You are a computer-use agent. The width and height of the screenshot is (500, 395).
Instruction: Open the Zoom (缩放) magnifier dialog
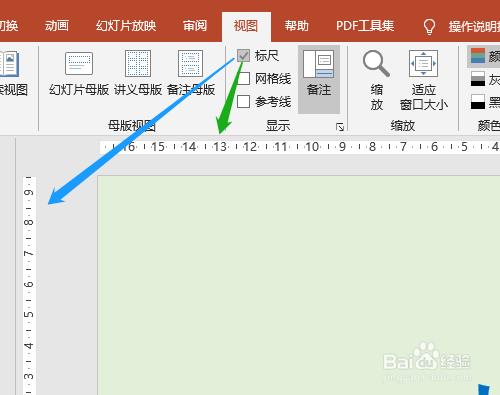tap(376, 80)
